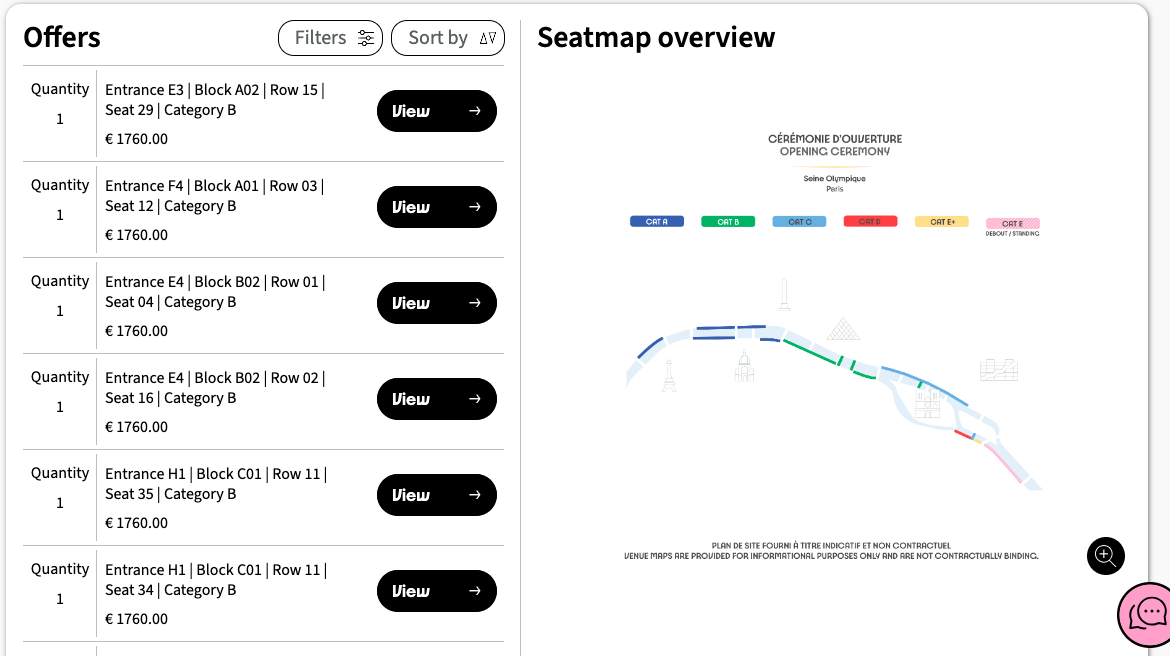Select the CAT E+ yellow legend swatch

(941, 222)
